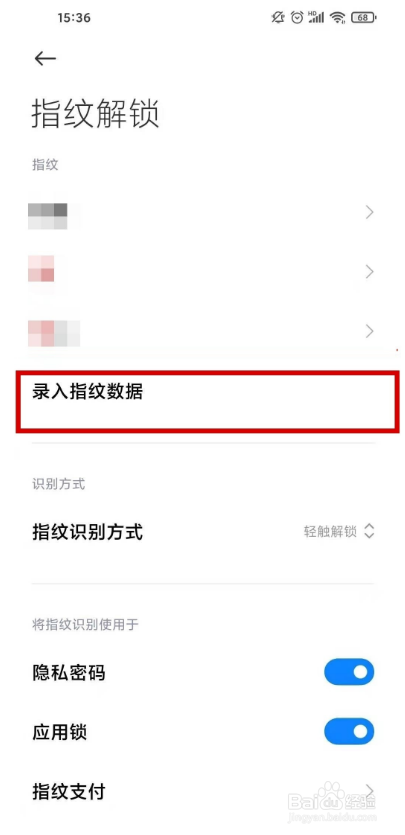Tap the 应用锁 label text
Screen dimensions: 405x835
pyautogui.click(x=59, y=732)
